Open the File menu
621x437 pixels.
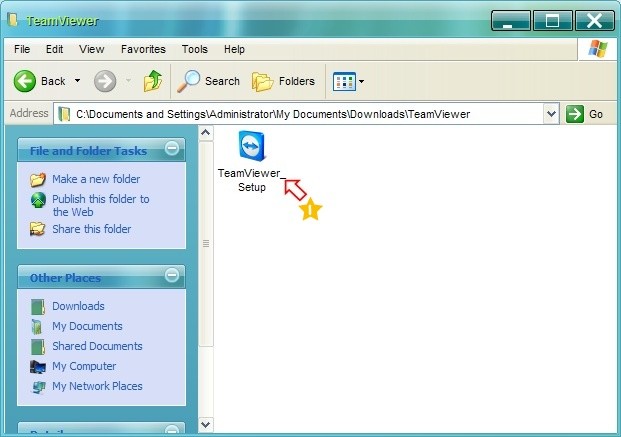coord(22,49)
